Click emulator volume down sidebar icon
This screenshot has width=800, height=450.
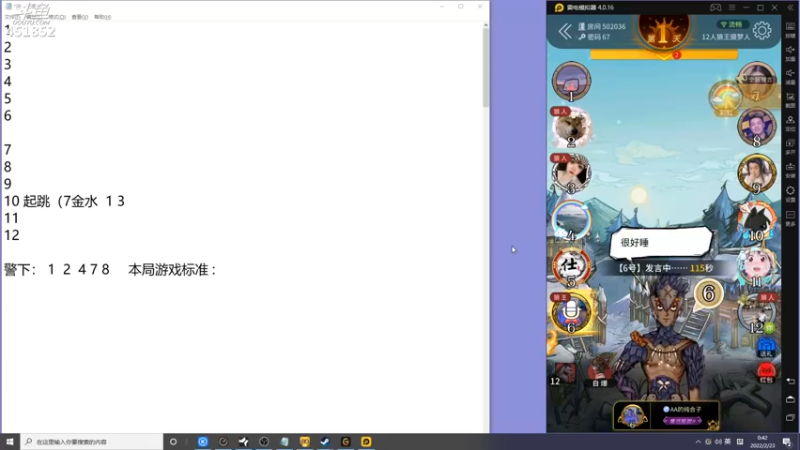pos(790,77)
